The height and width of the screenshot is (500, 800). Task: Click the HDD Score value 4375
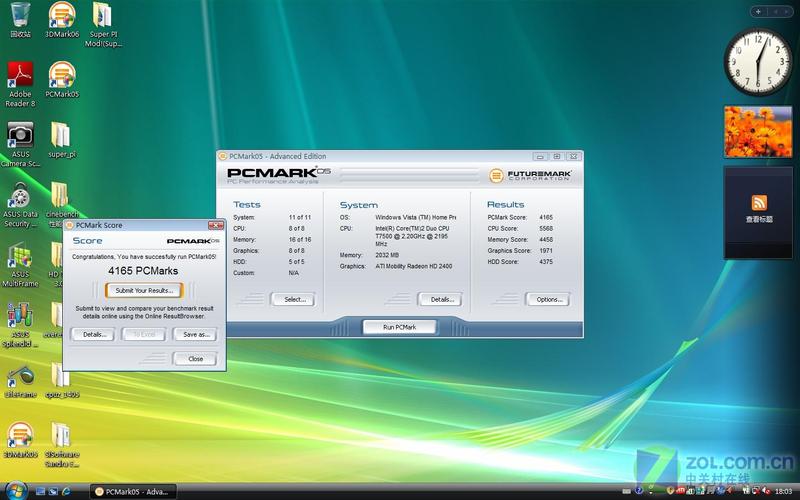(x=546, y=262)
